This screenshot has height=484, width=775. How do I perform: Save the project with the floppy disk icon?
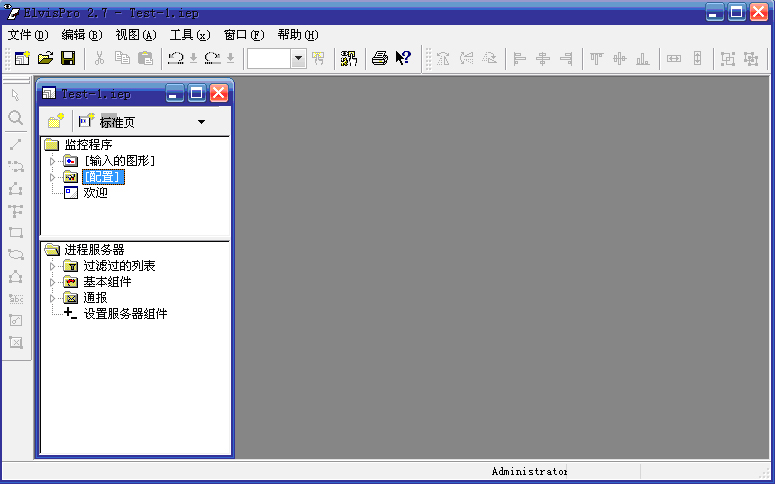(68, 59)
